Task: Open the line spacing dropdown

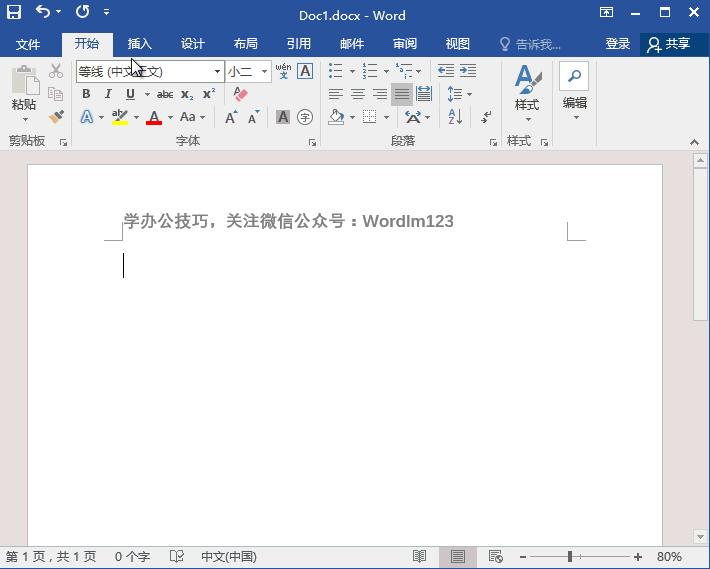Action: (x=459, y=94)
